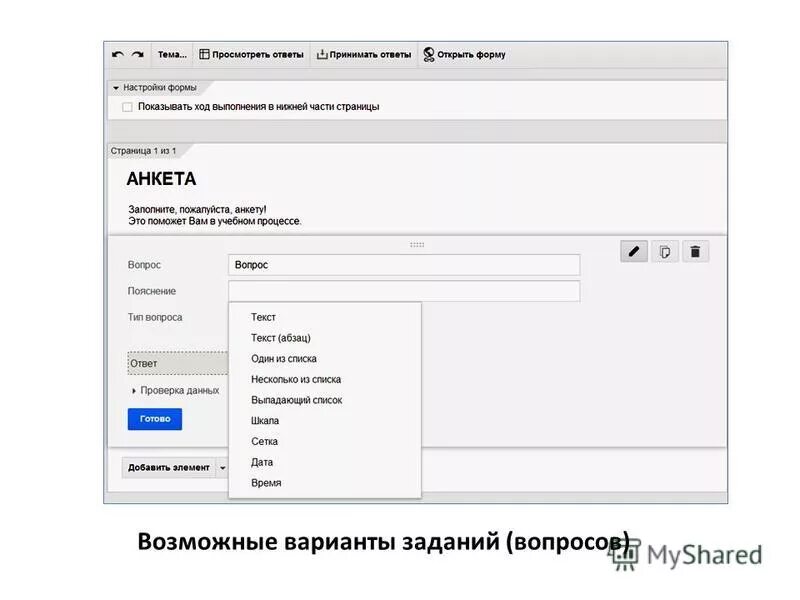Click the Пояснение input field
This screenshot has height=600, width=800.
click(404, 291)
